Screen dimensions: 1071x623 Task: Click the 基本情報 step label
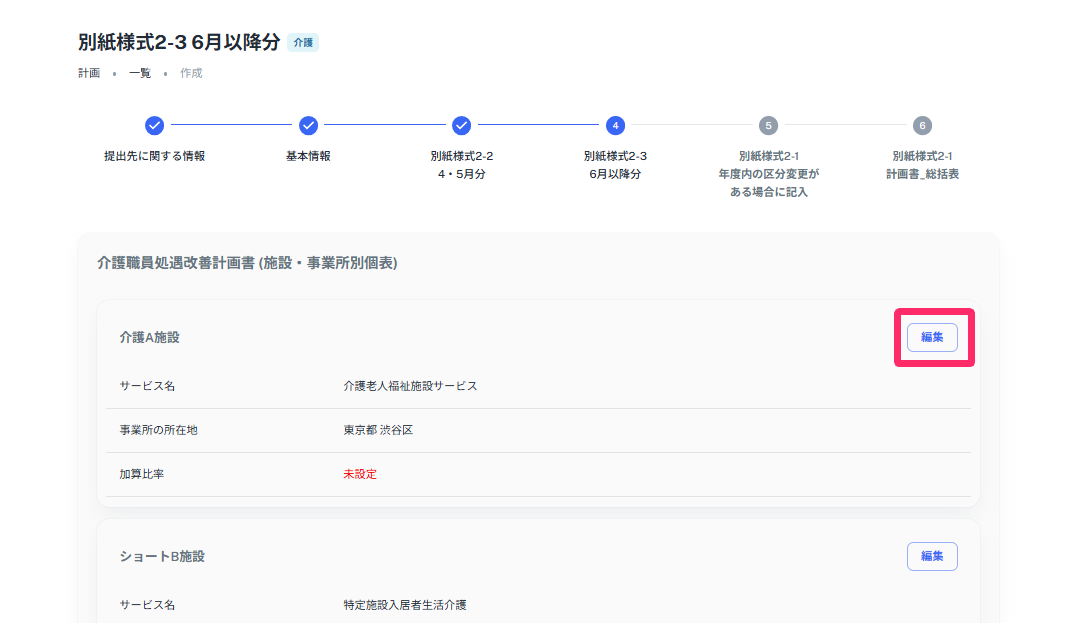(x=308, y=156)
